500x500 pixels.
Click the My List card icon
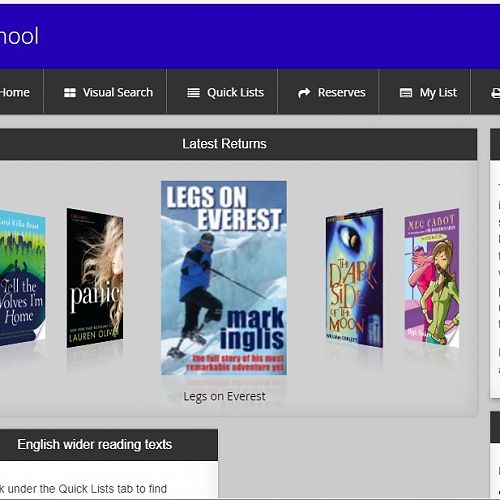point(406,93)
